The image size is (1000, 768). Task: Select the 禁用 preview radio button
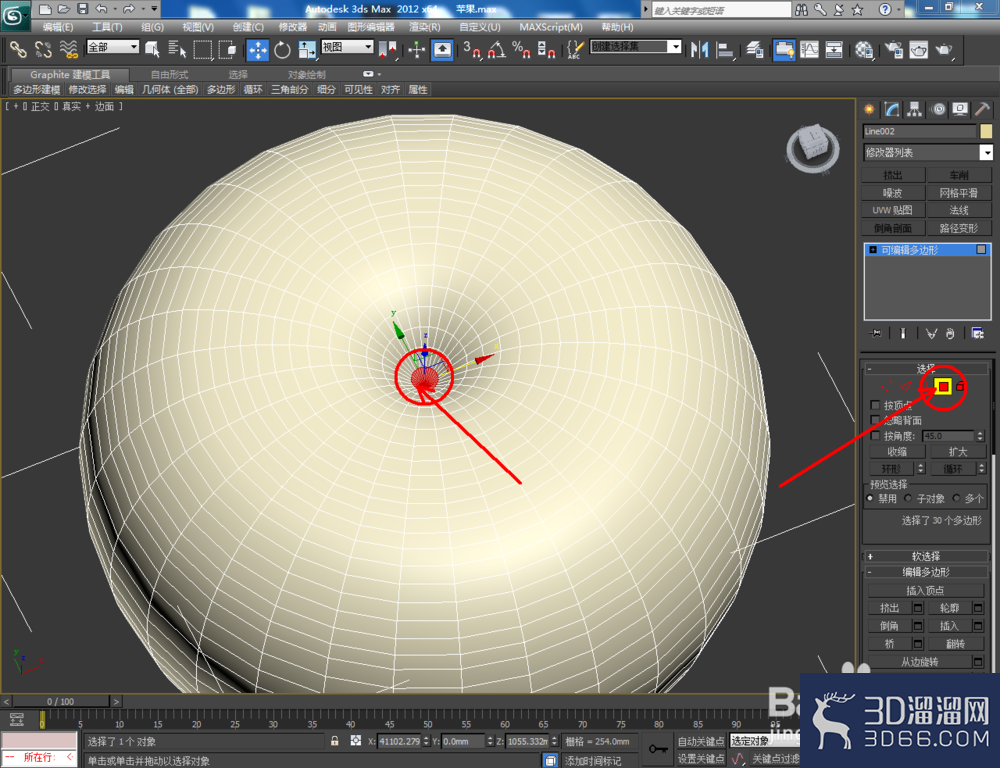(870, 498)
